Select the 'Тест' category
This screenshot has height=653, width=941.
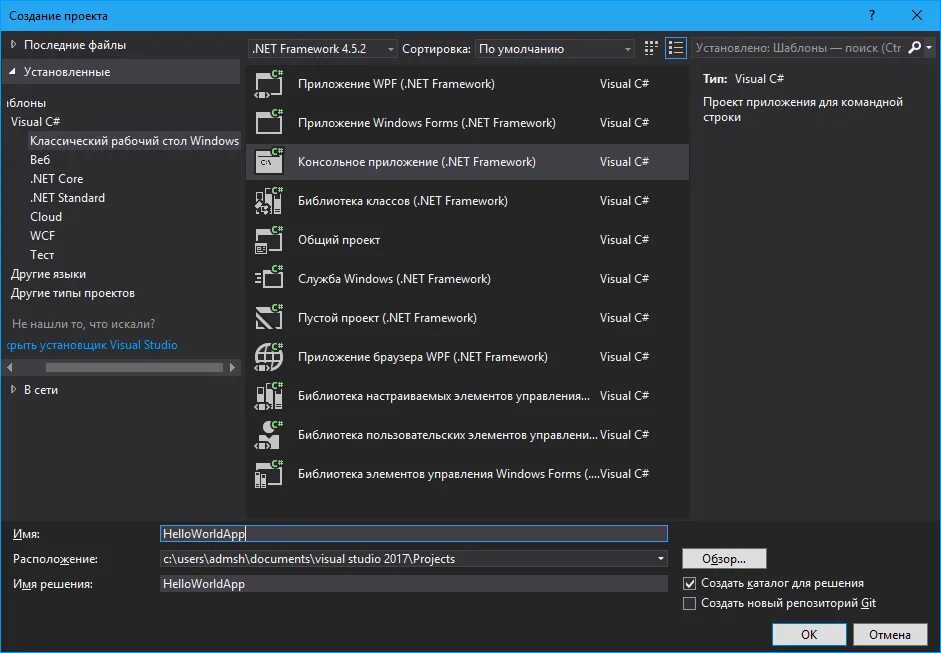(42, 254)
